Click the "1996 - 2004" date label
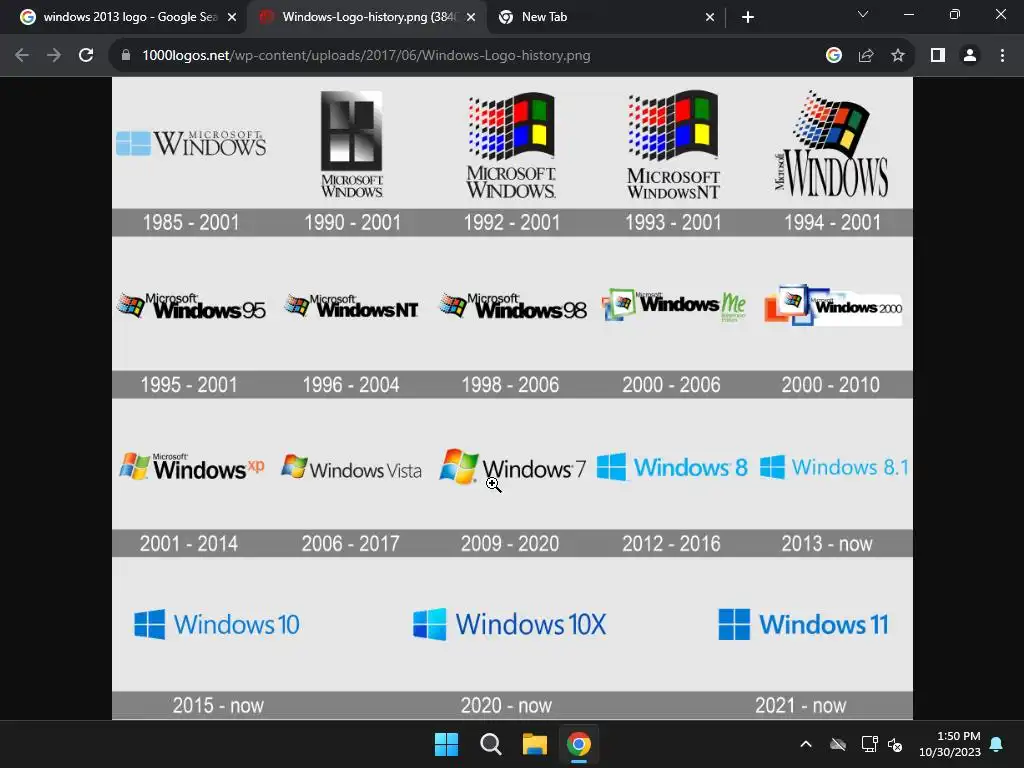Image resolution: width=1024 pixels, height=768 pixels. click(x=351, y=385)
